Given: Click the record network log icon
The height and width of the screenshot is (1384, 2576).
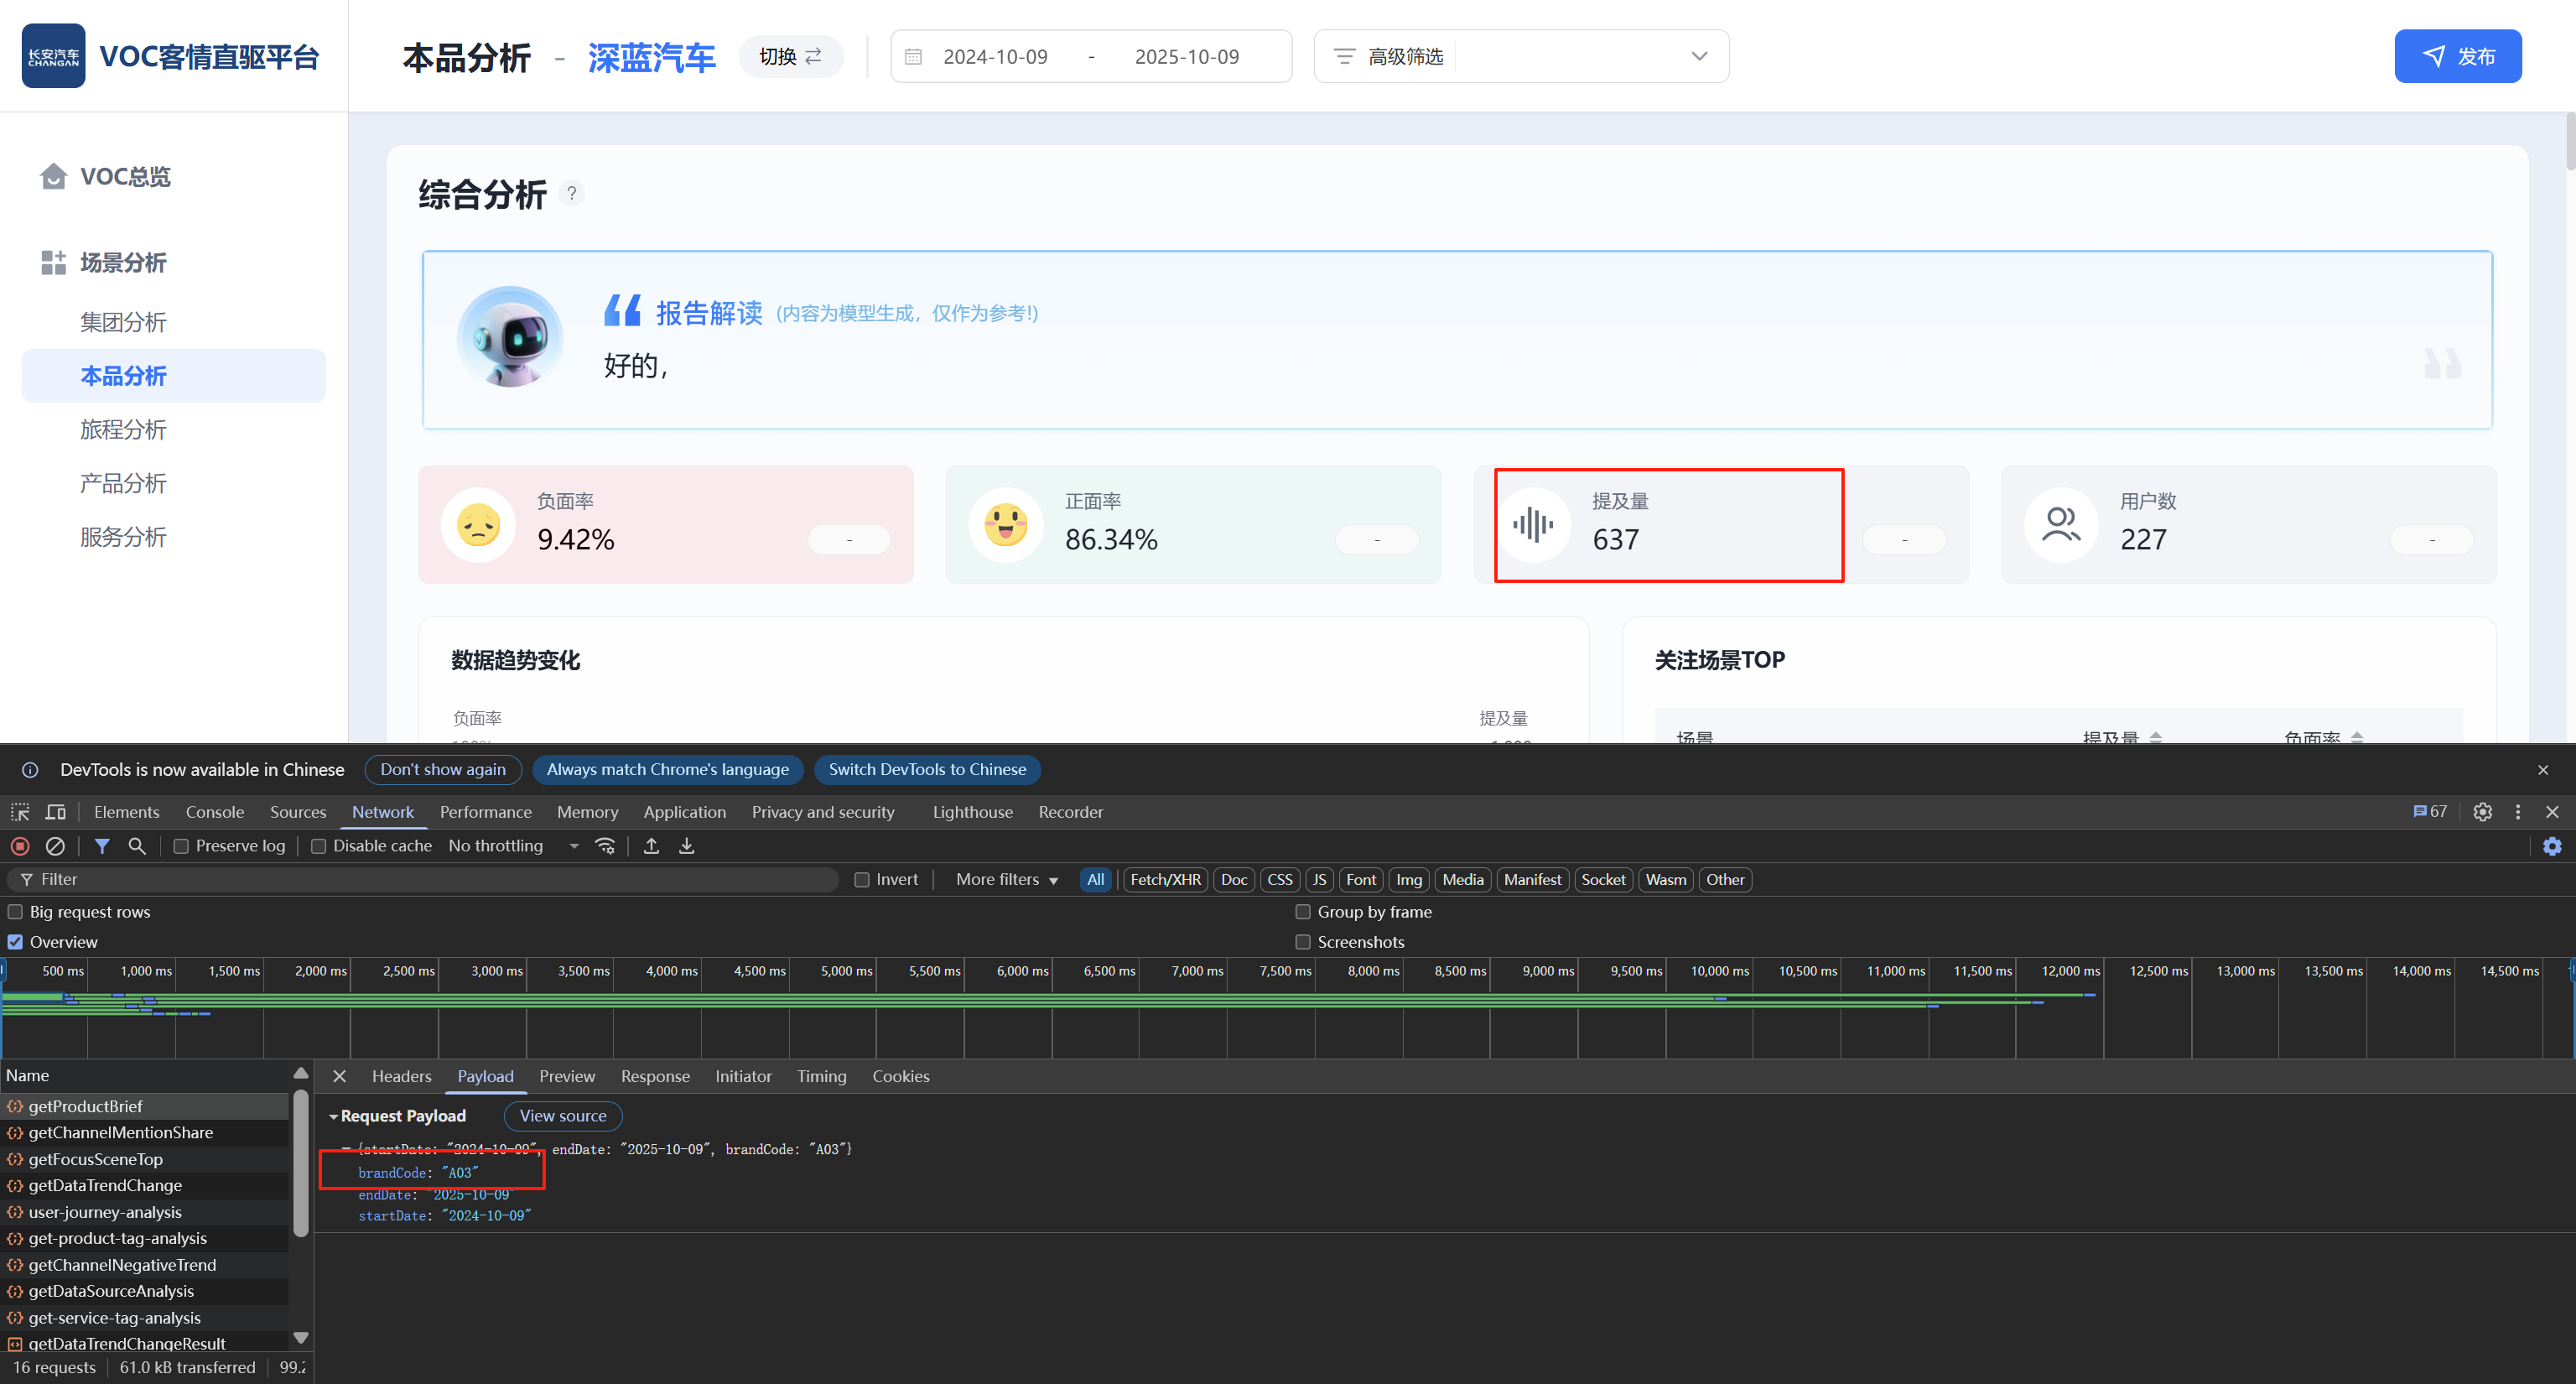Looking at the screenshot, I should (x=20, y=846).
